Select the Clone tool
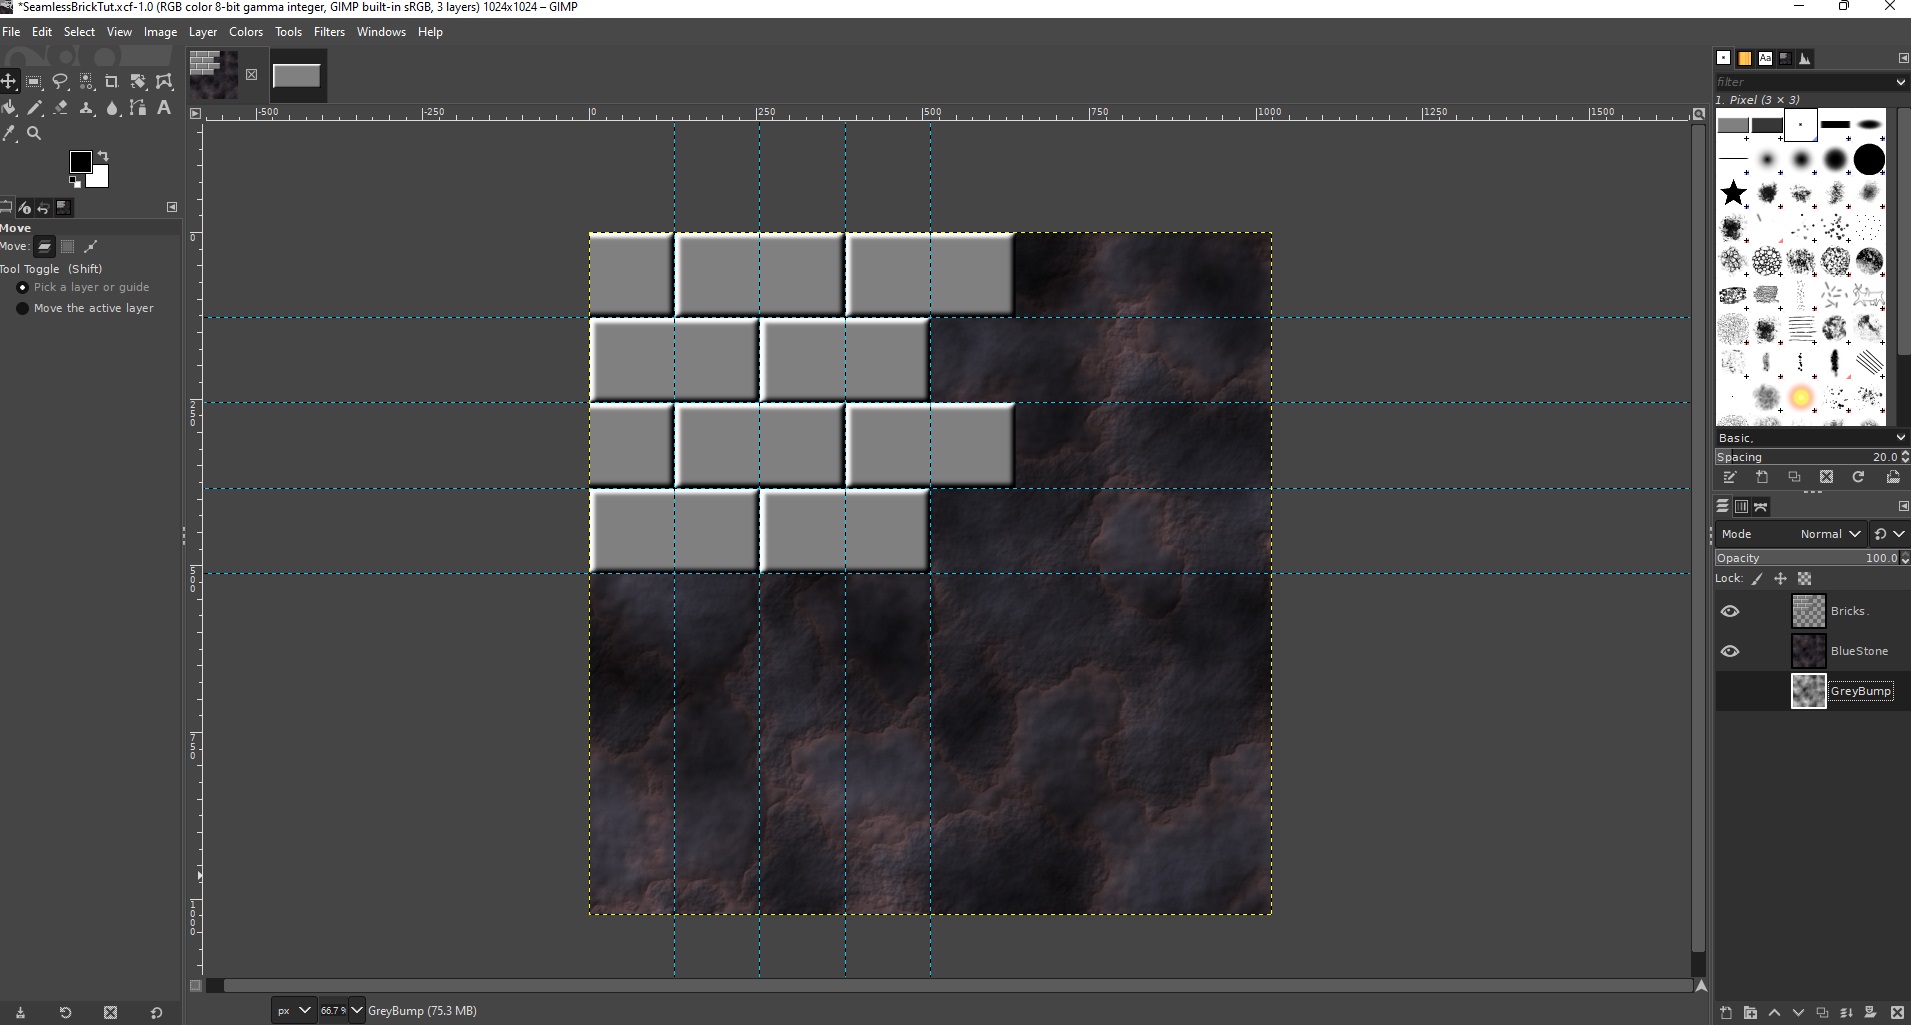 (87, 108)
